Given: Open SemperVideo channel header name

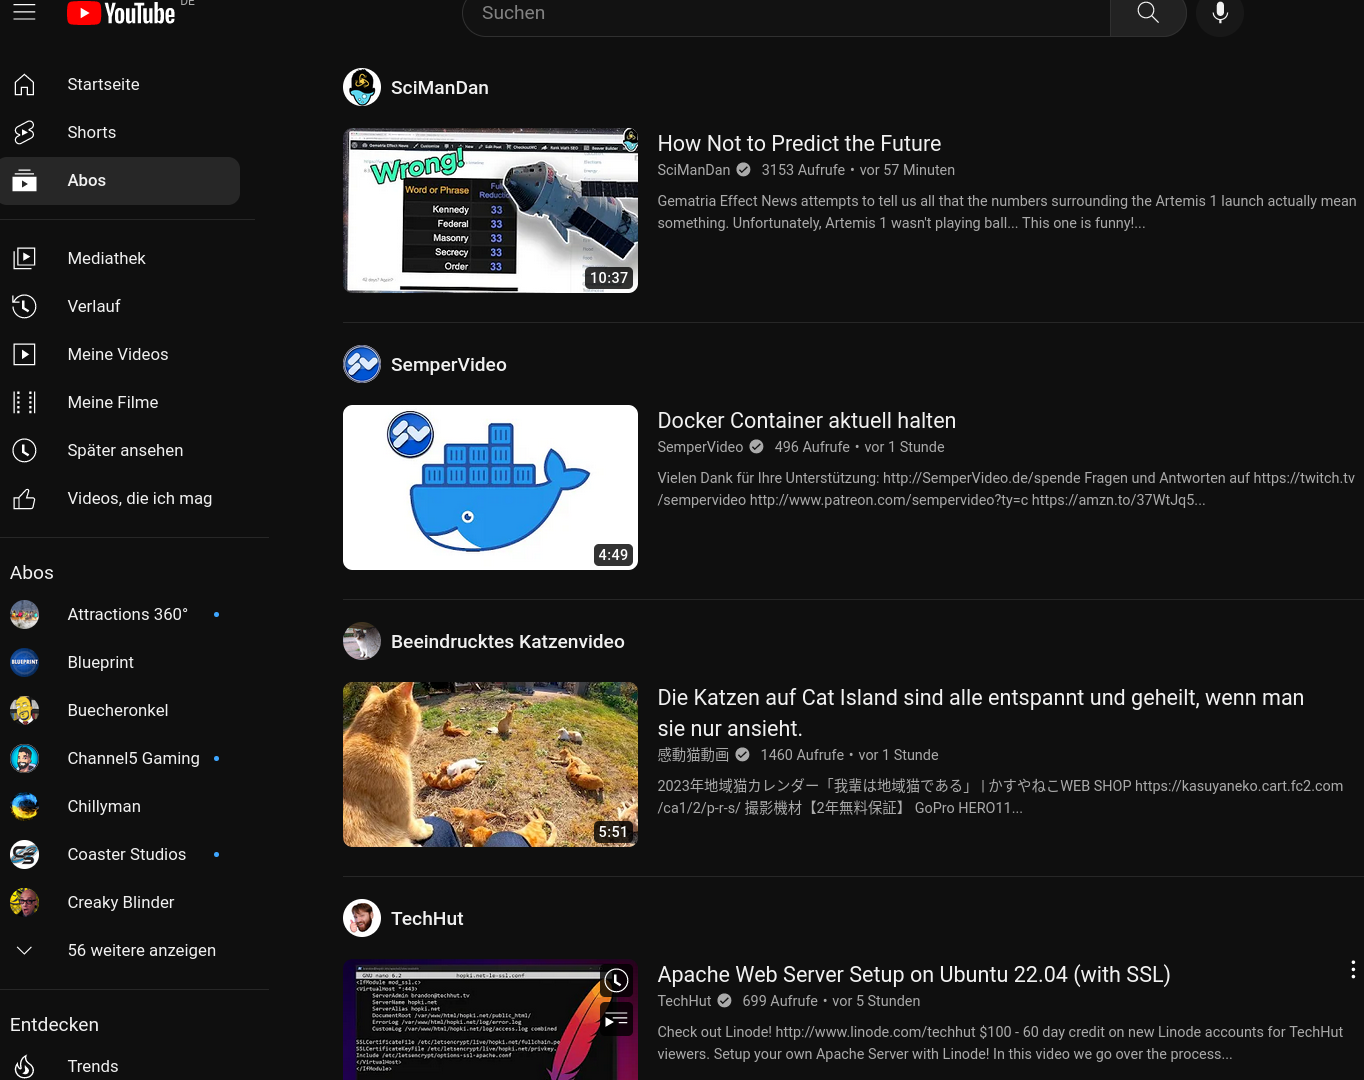Looking at the screenshot, I should pyautogui.click(x=449, y=365).
